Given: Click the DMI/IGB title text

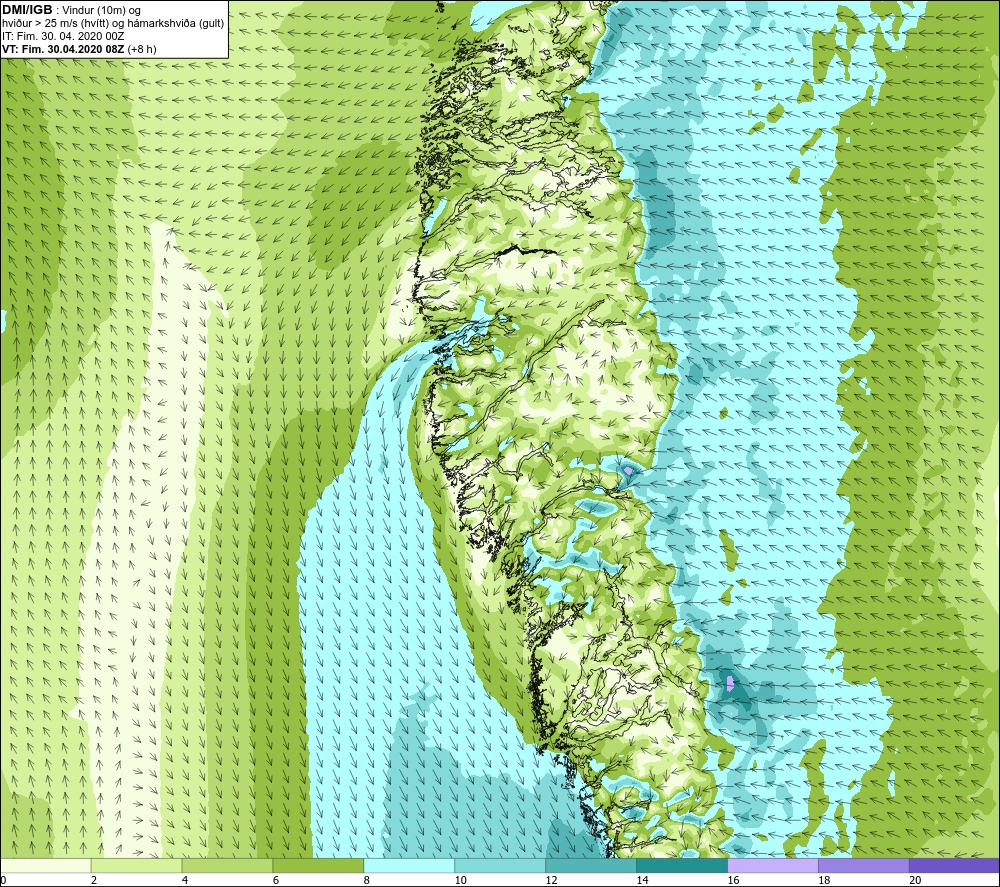Looking at the screenshot, I should (x=27, y=10).
